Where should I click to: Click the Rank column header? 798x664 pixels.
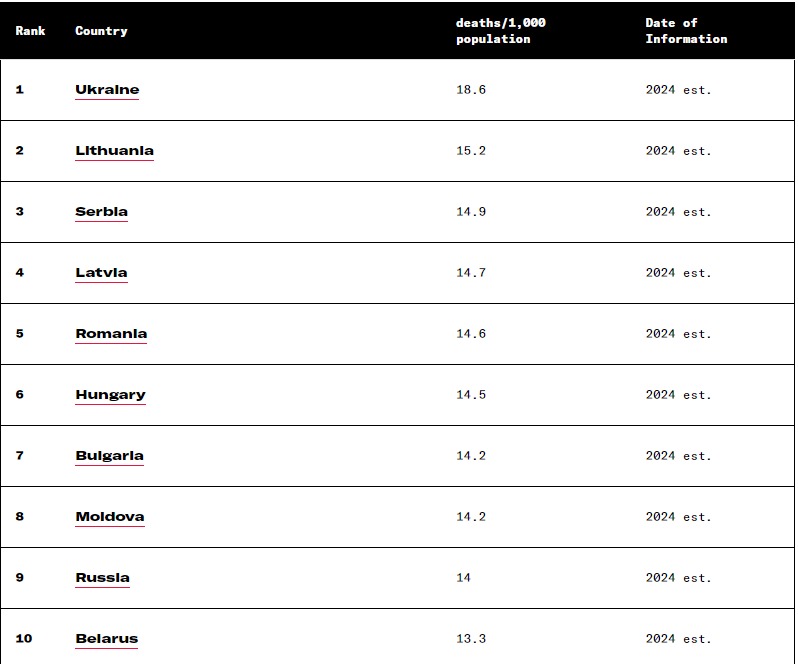pos(31,31)
